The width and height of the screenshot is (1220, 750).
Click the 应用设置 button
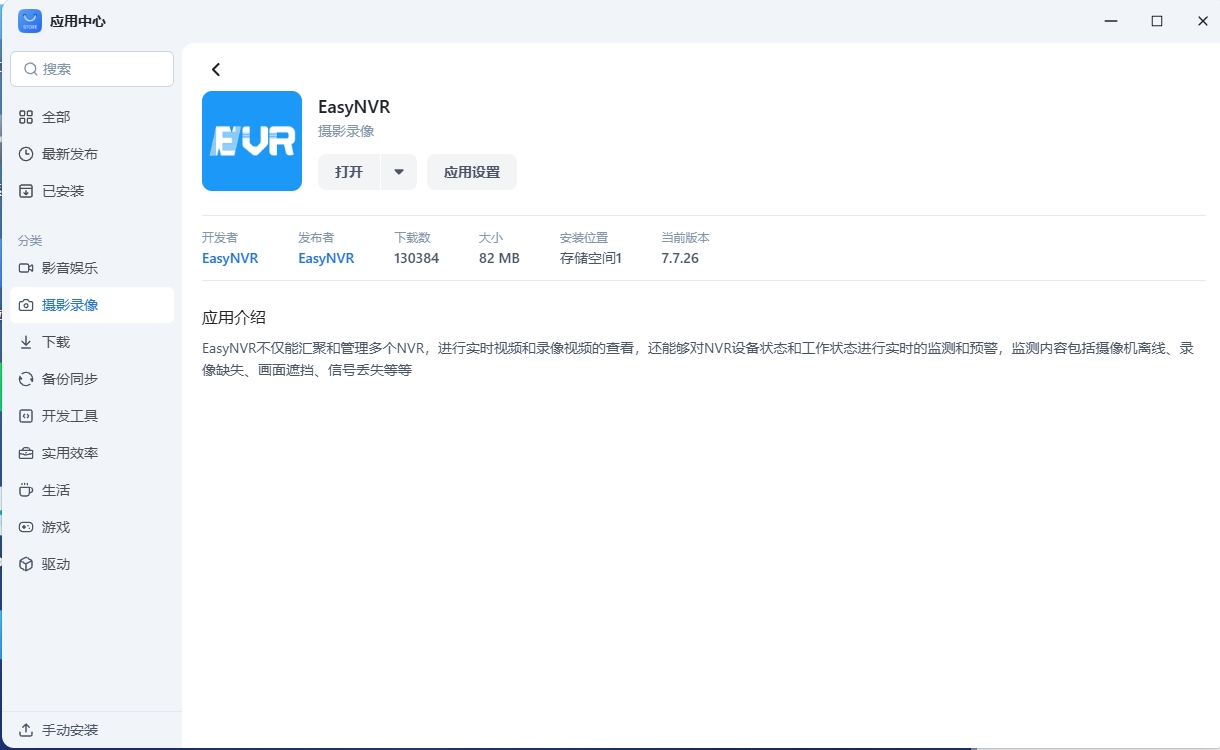[472, 172]
